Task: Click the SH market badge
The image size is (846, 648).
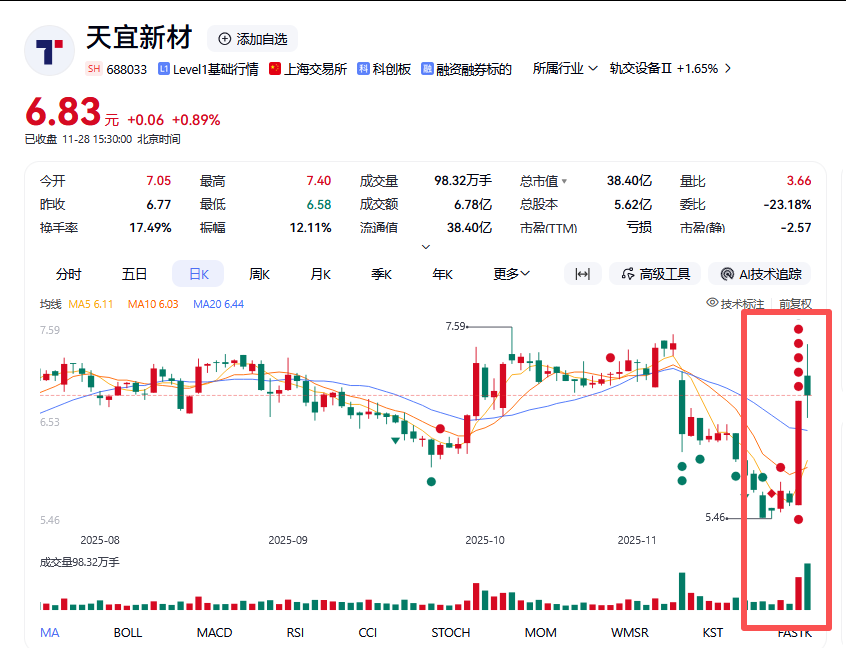Action: [x=94, y=69]
